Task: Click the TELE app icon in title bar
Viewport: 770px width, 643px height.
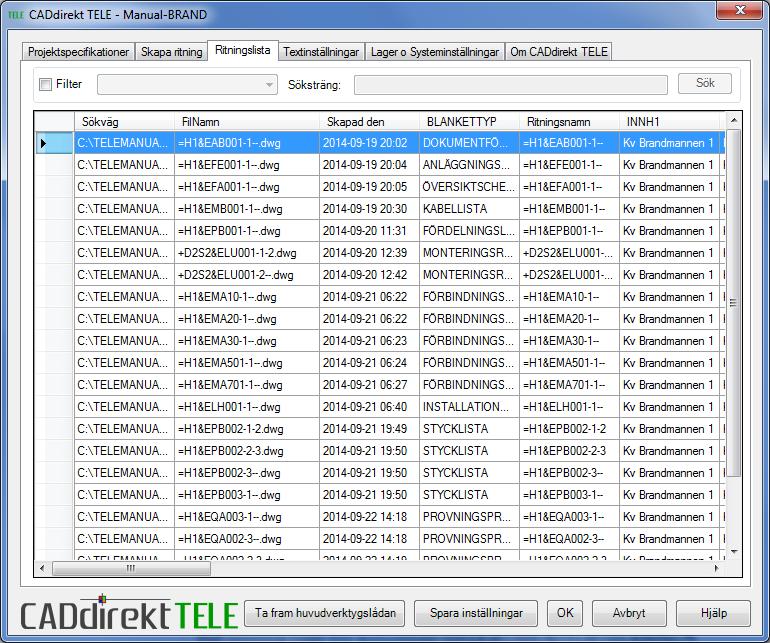Action: 16,15
